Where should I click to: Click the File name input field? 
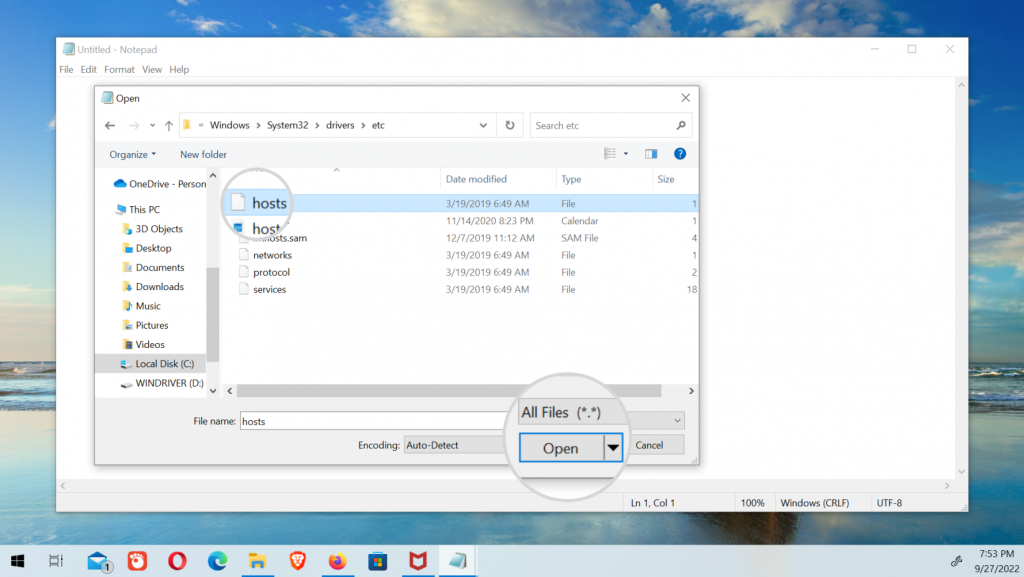pos(370,421)
